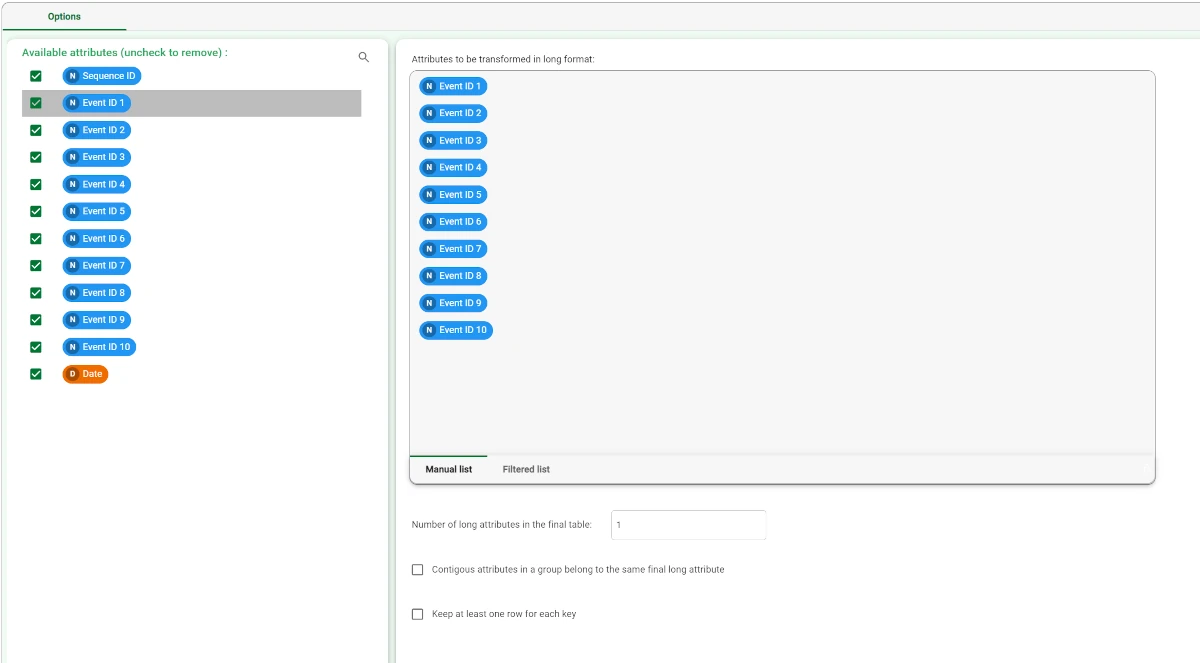Screen dimensions: 1200x663
Task: Click Event ID 3 in long format list
Action: point(453,140)
